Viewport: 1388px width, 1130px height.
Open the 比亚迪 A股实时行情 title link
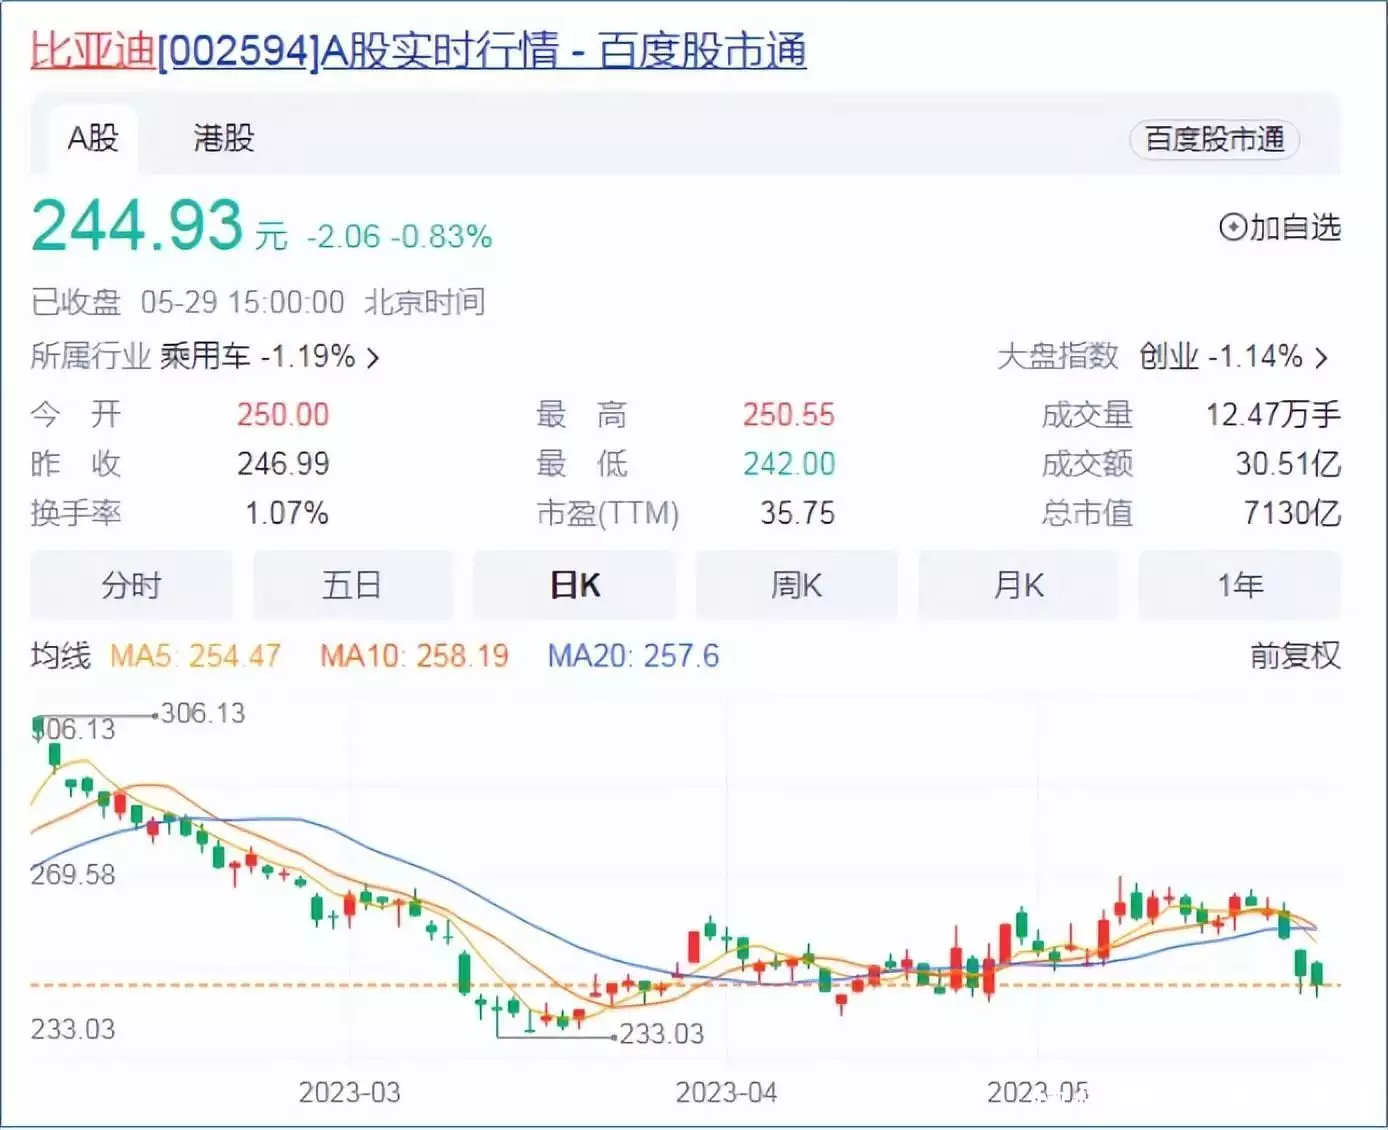418,50
